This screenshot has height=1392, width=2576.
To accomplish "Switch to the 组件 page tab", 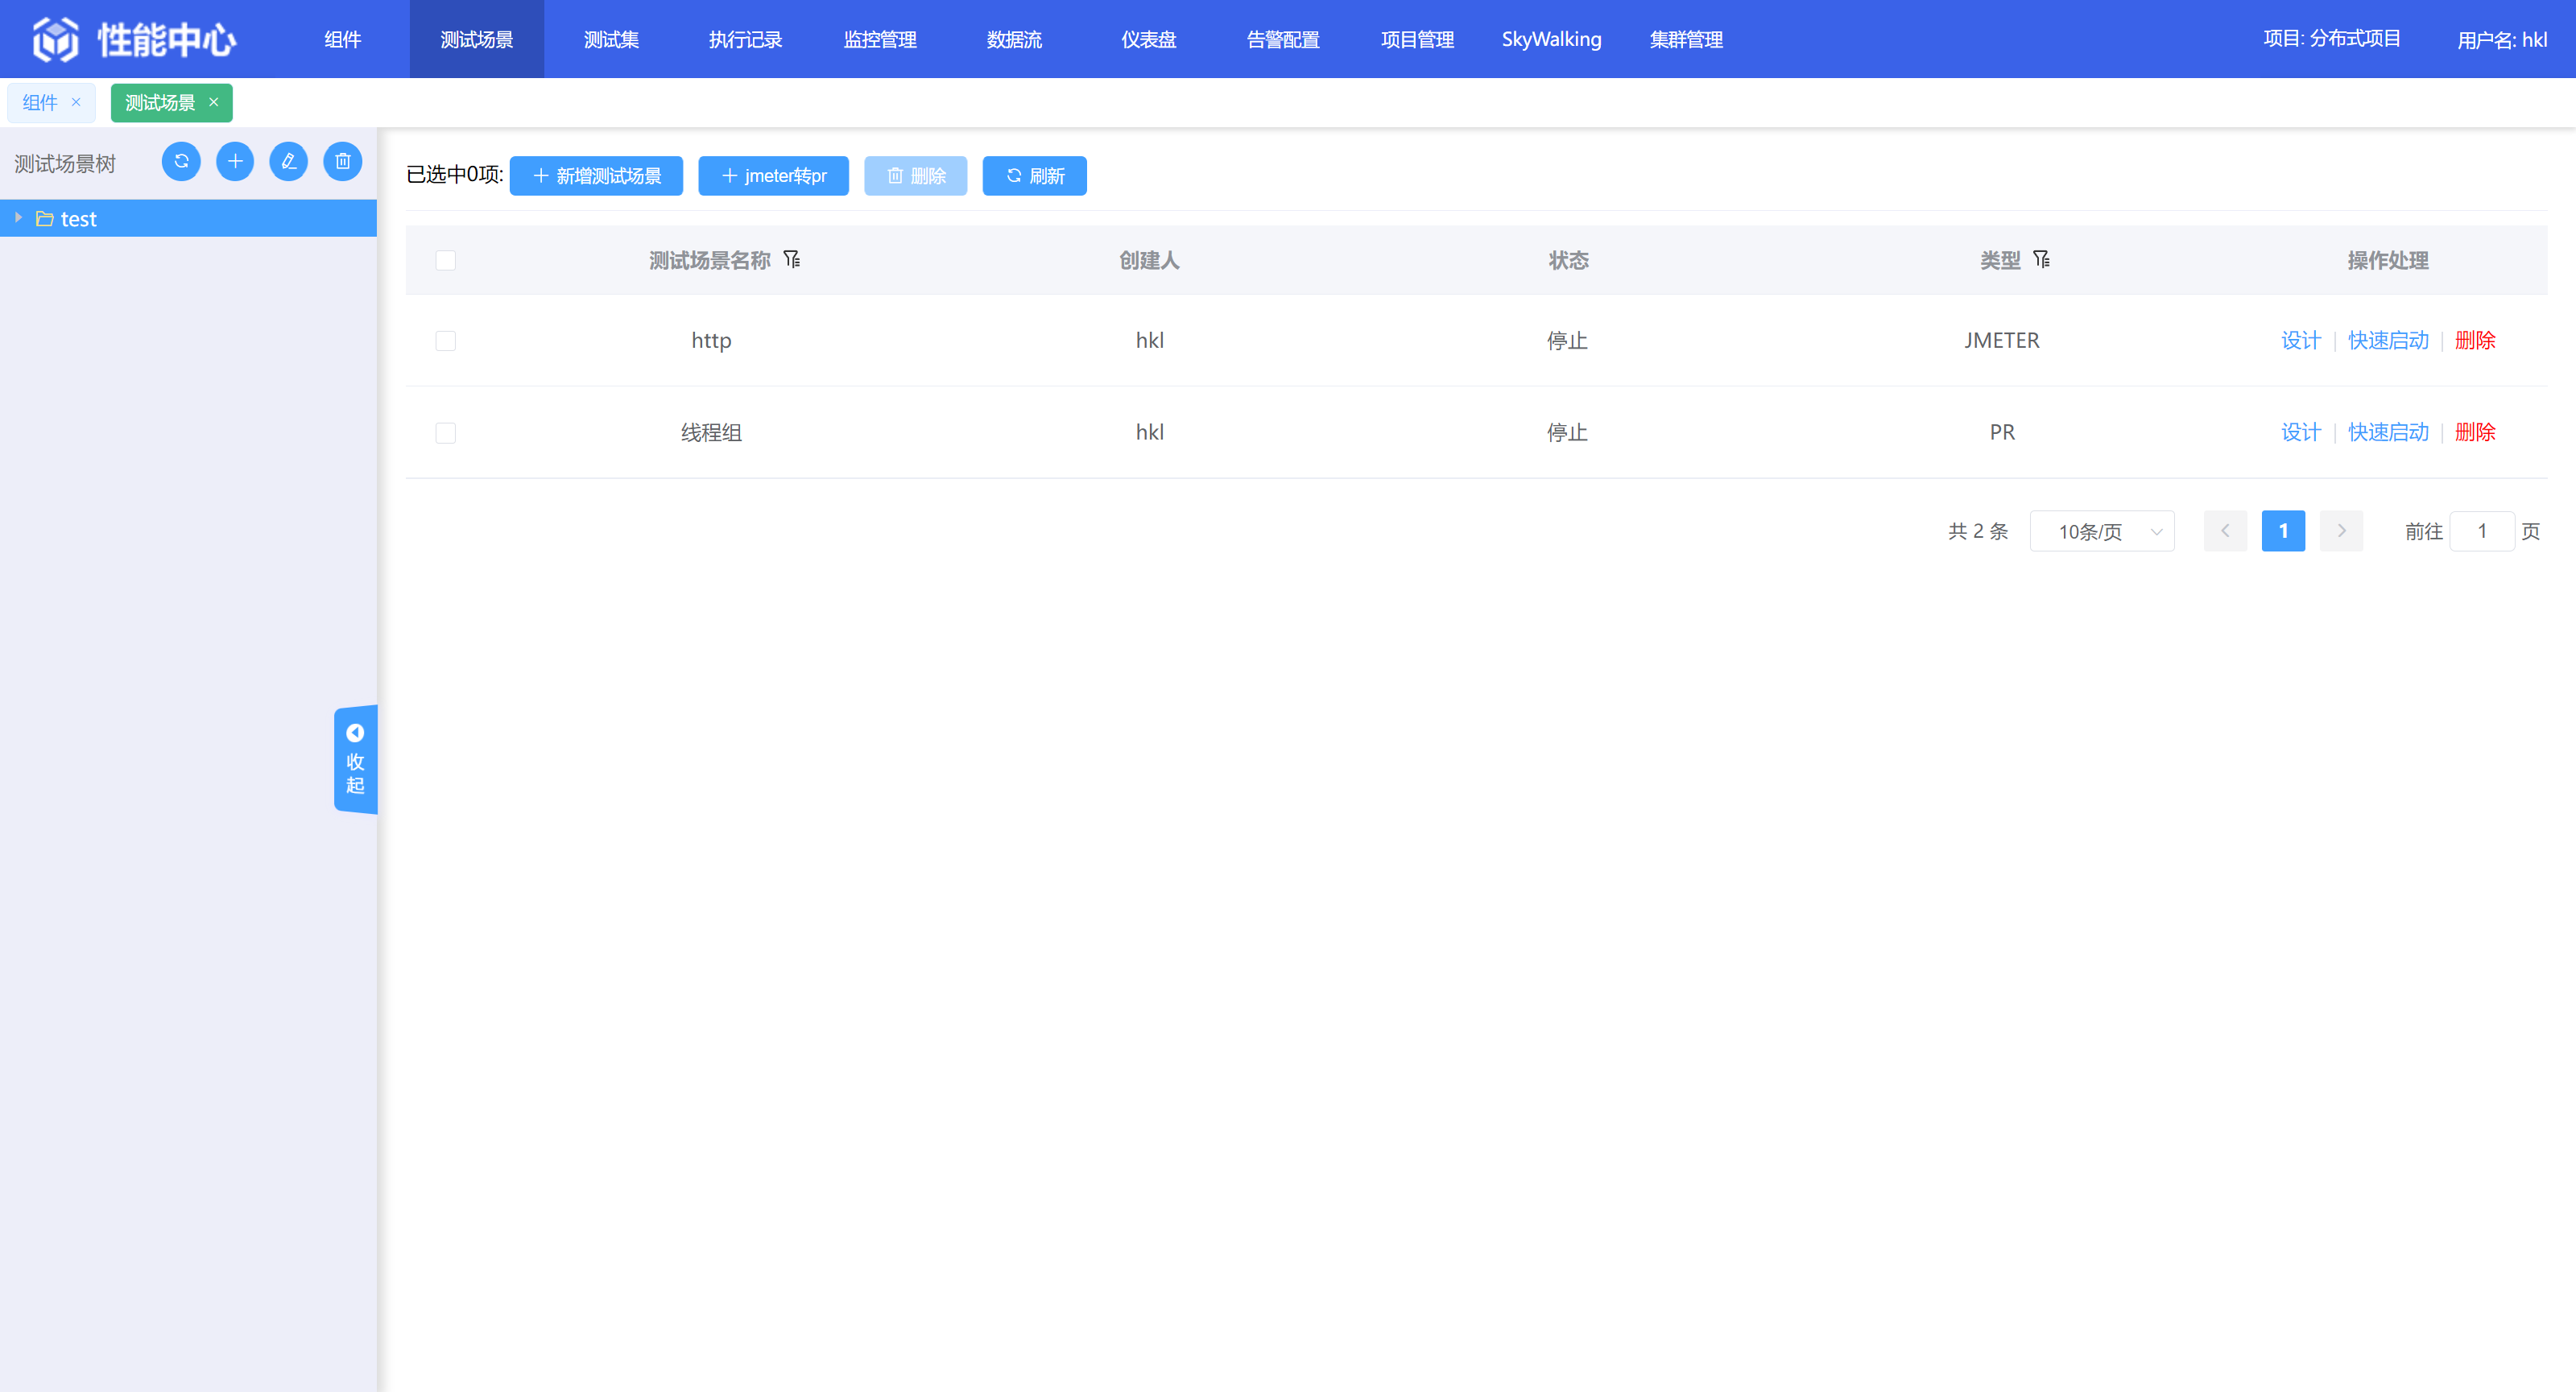I will pos(40,103).
